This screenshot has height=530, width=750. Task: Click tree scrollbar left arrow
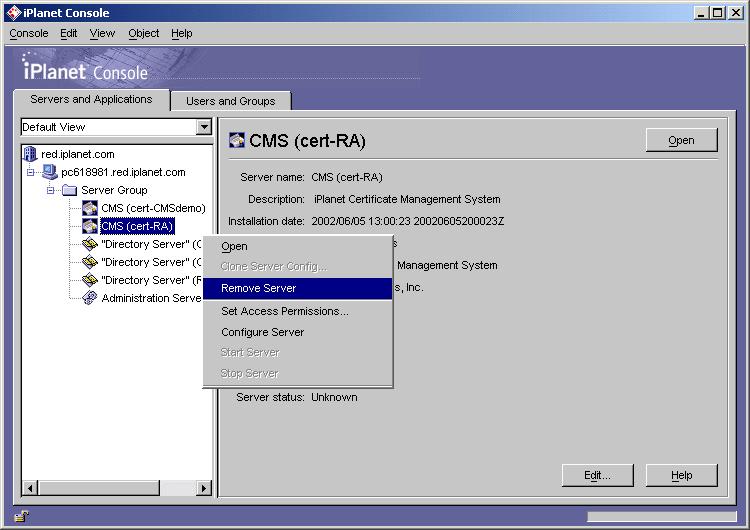click(x=30, y=488)
